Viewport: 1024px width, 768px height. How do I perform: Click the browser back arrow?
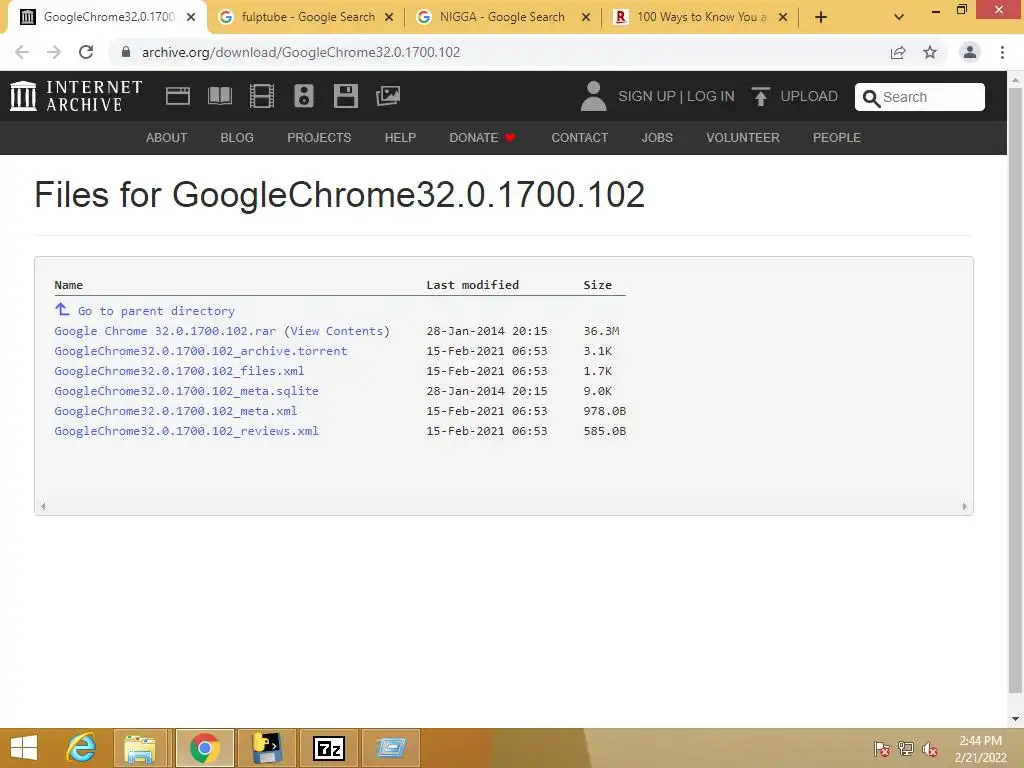tap(22, 52)
